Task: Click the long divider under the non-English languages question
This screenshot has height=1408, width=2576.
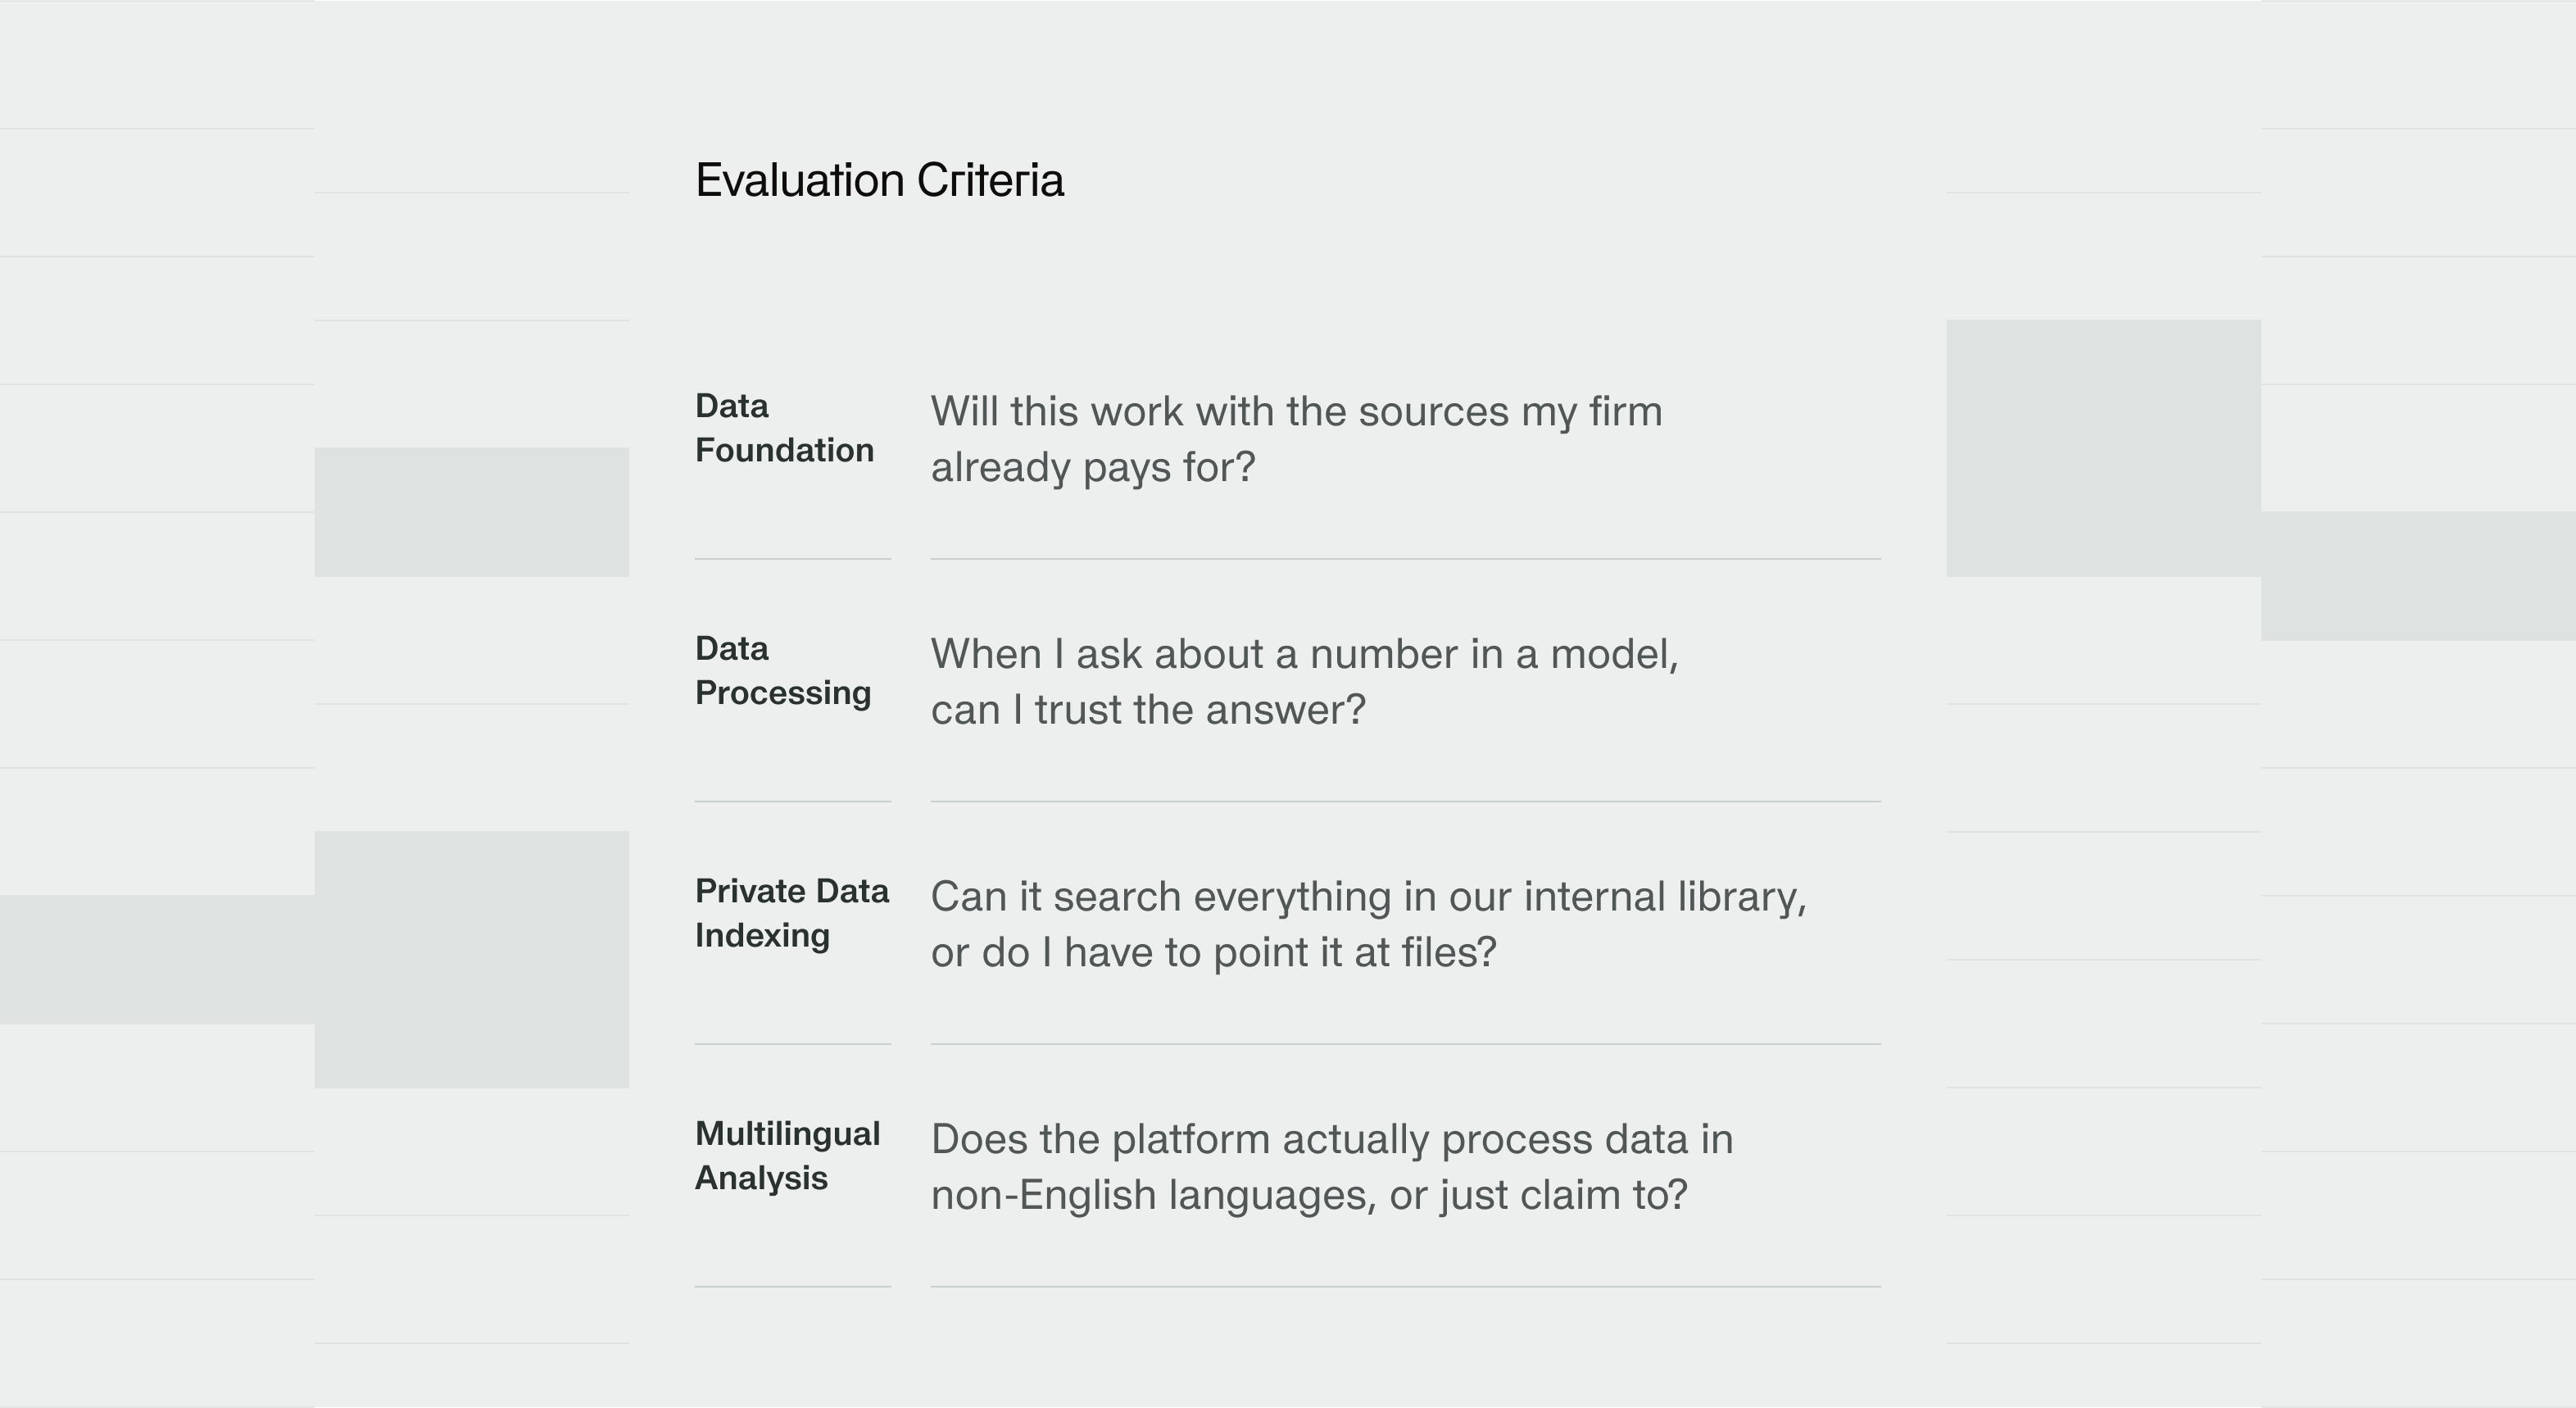Action: [1405, 1286]
